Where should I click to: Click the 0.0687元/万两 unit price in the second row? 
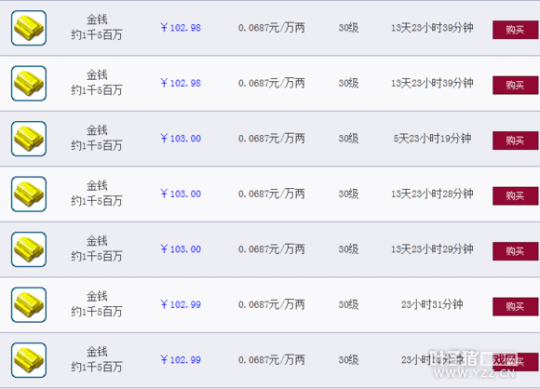tap(271, 83)
